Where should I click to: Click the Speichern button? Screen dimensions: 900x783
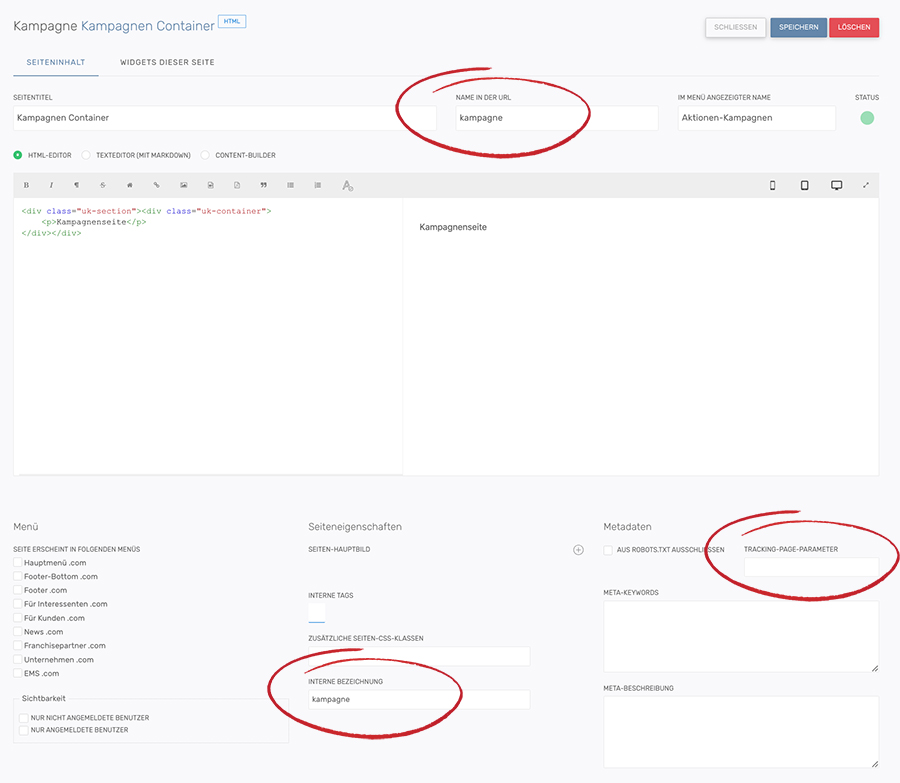[x=798, y=27]
